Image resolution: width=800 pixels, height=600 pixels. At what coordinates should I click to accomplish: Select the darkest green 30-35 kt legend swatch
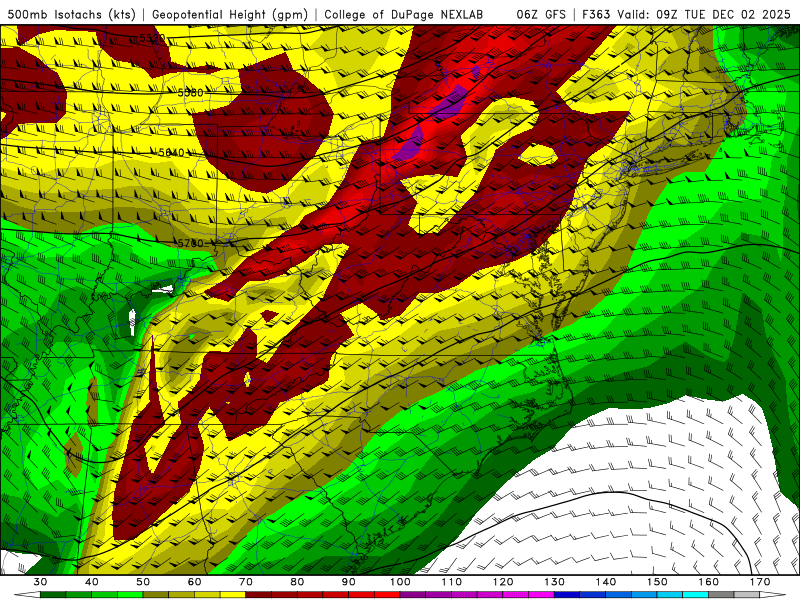(53, 595)
